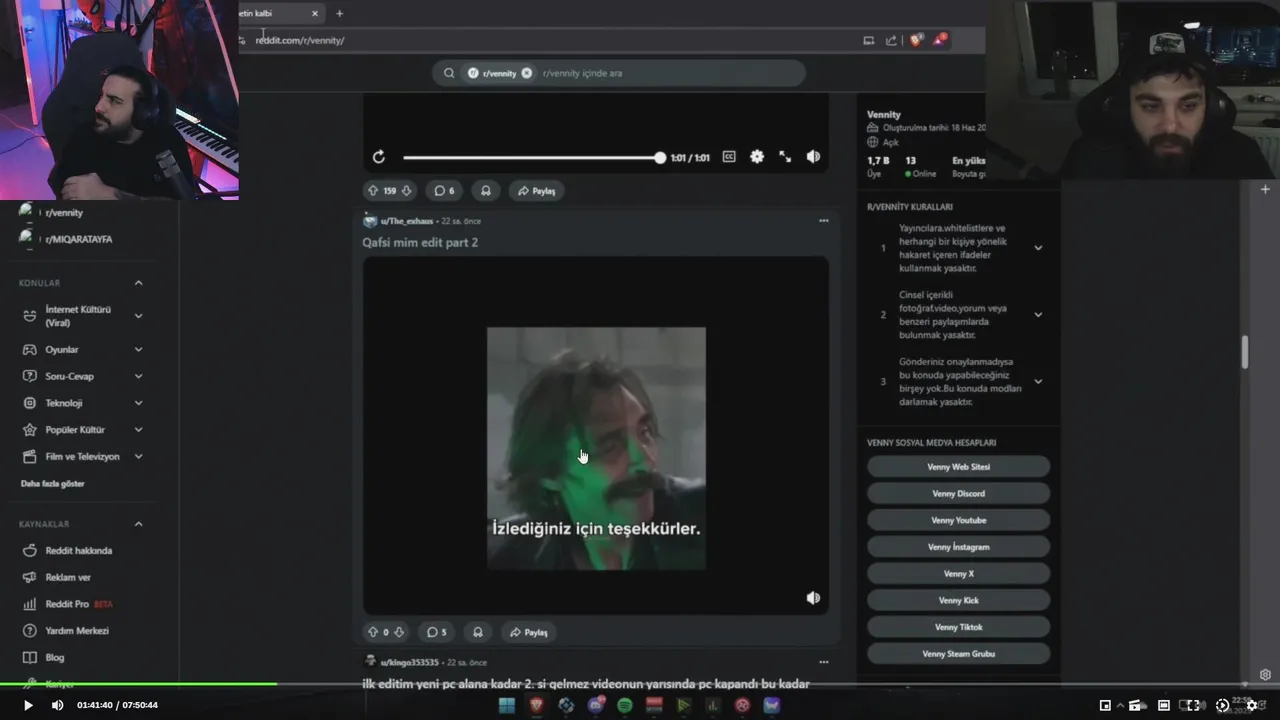The height and width of the screenshot is (720, 1280).
Task: Open the Qafsi mim edit part 2 post
Action: (x=420, y=243)
